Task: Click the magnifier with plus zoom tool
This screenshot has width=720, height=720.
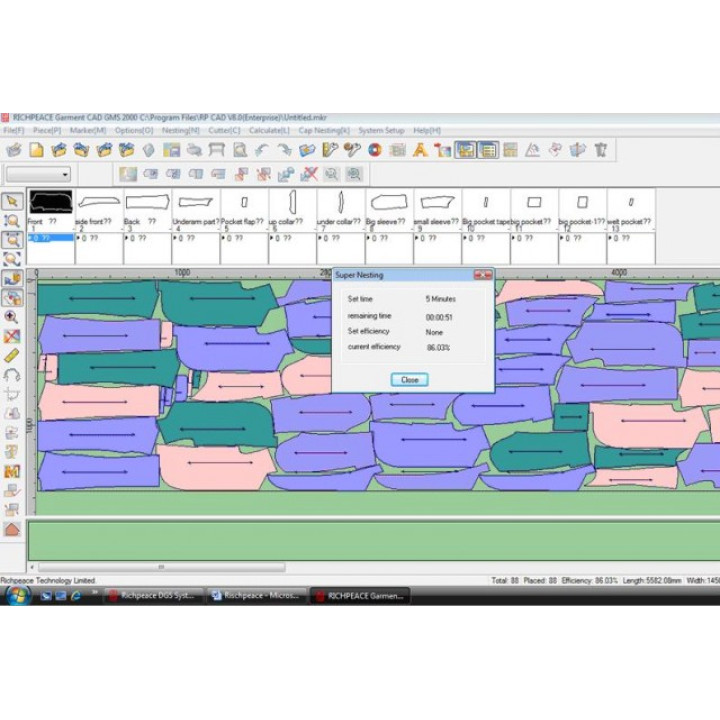Action: tap(11, 316)
